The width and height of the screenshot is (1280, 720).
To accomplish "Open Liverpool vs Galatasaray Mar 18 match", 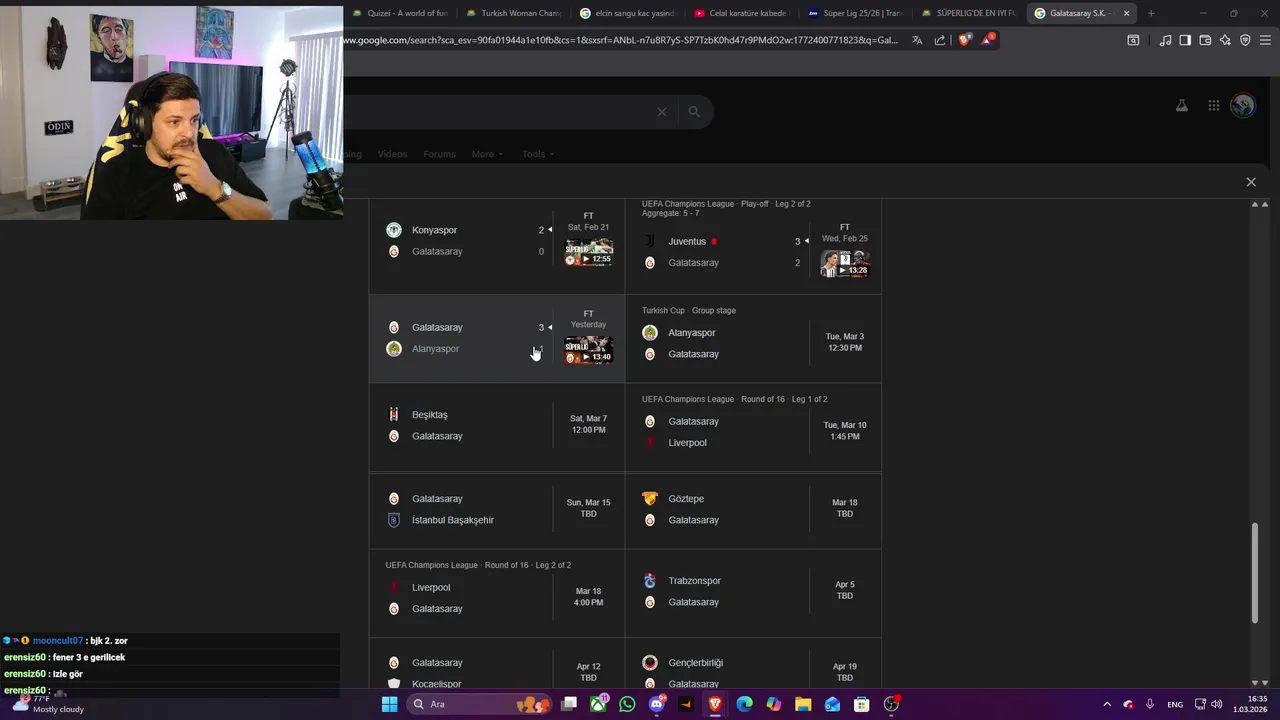I will pos(497,592).
